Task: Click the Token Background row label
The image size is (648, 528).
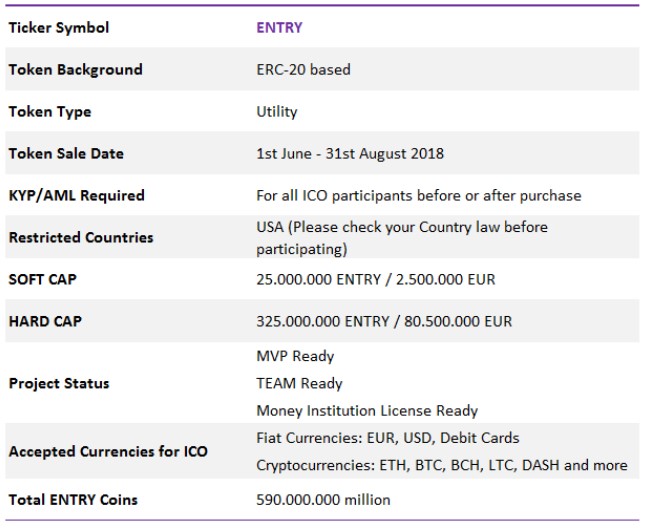Action: [x=75, y=70]
